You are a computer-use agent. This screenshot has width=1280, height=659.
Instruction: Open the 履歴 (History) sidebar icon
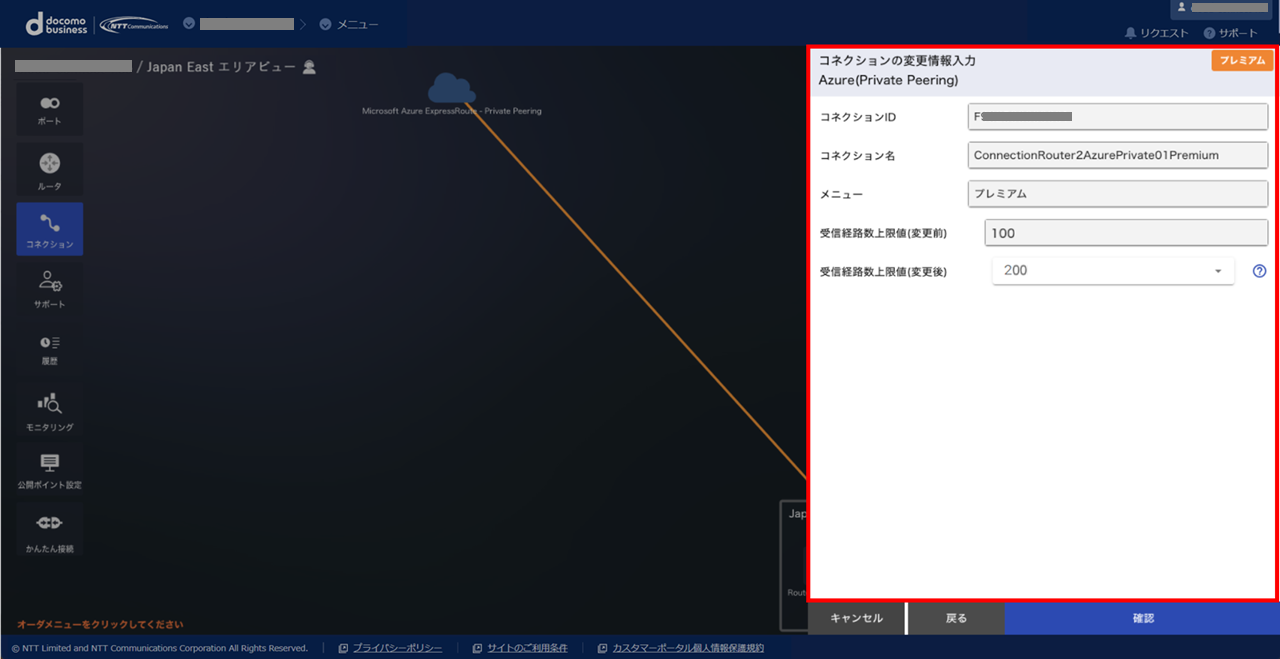point(49,349)
